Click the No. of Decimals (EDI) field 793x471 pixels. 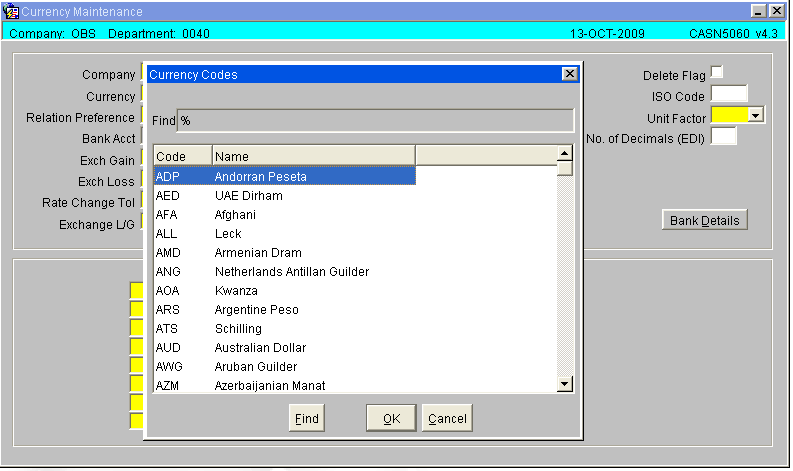coord(723,136)
